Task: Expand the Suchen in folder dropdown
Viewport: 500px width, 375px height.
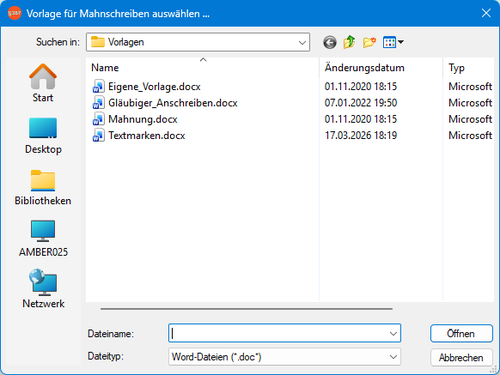Action: (x=302, y=42)
